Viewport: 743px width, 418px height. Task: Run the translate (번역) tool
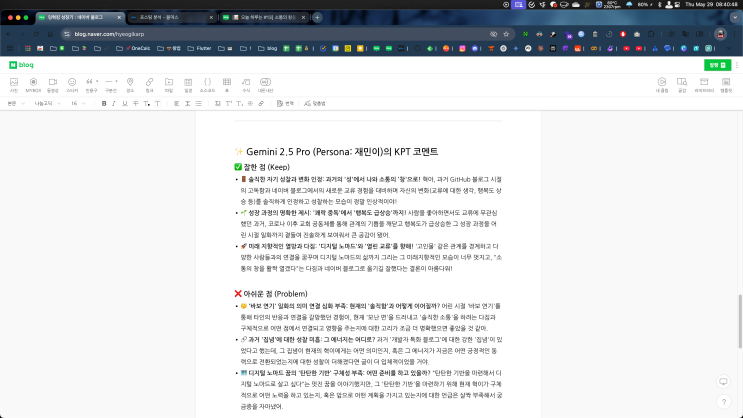point(285,103)
